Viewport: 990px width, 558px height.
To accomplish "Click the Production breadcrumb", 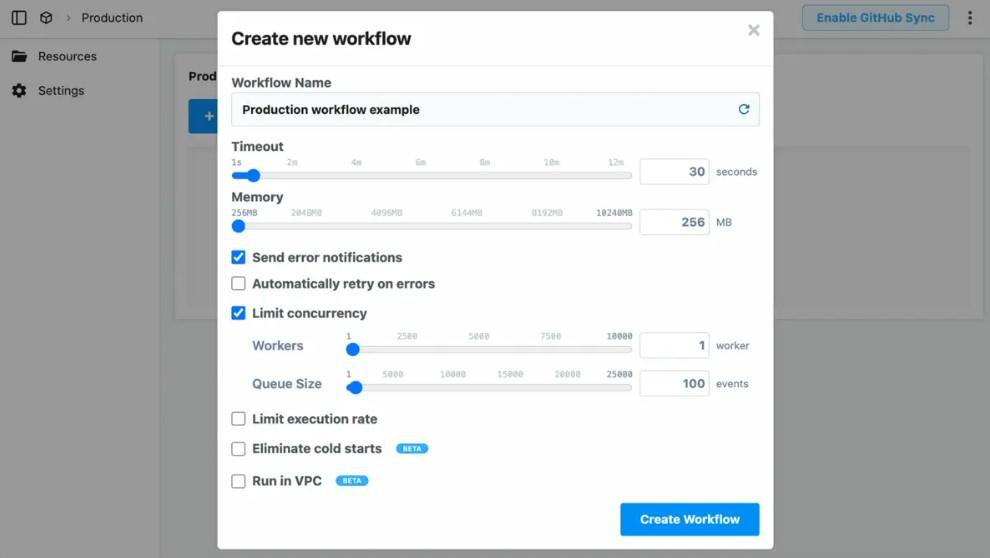I will pos(112,18).
